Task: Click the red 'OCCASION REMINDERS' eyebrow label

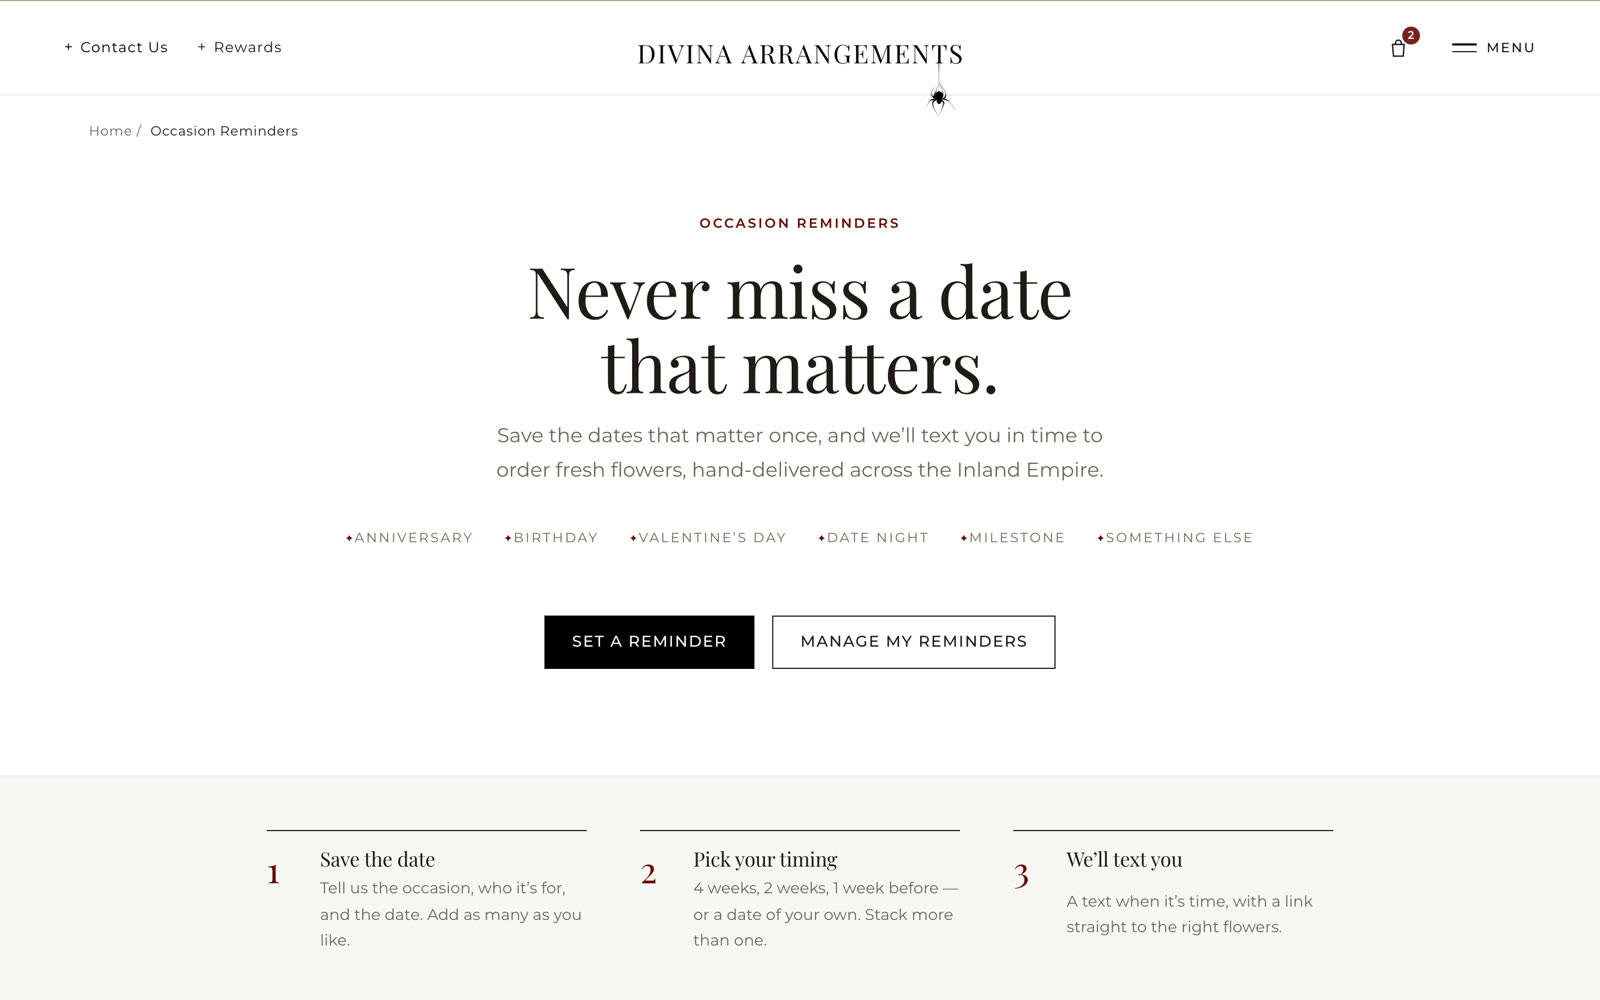Action: 800,223
